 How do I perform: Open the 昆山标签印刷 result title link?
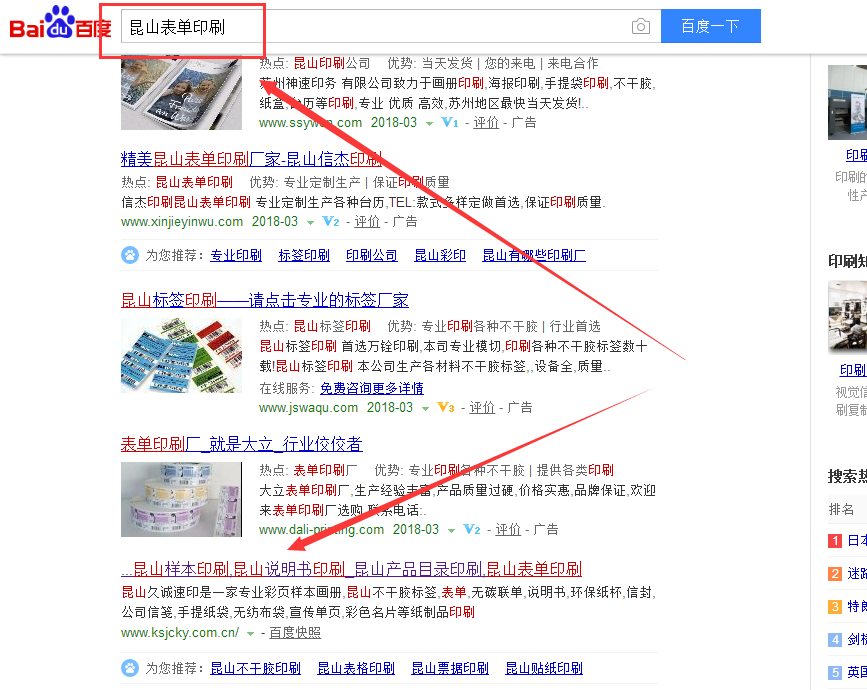pyautogui.click(x=264, y=300)
